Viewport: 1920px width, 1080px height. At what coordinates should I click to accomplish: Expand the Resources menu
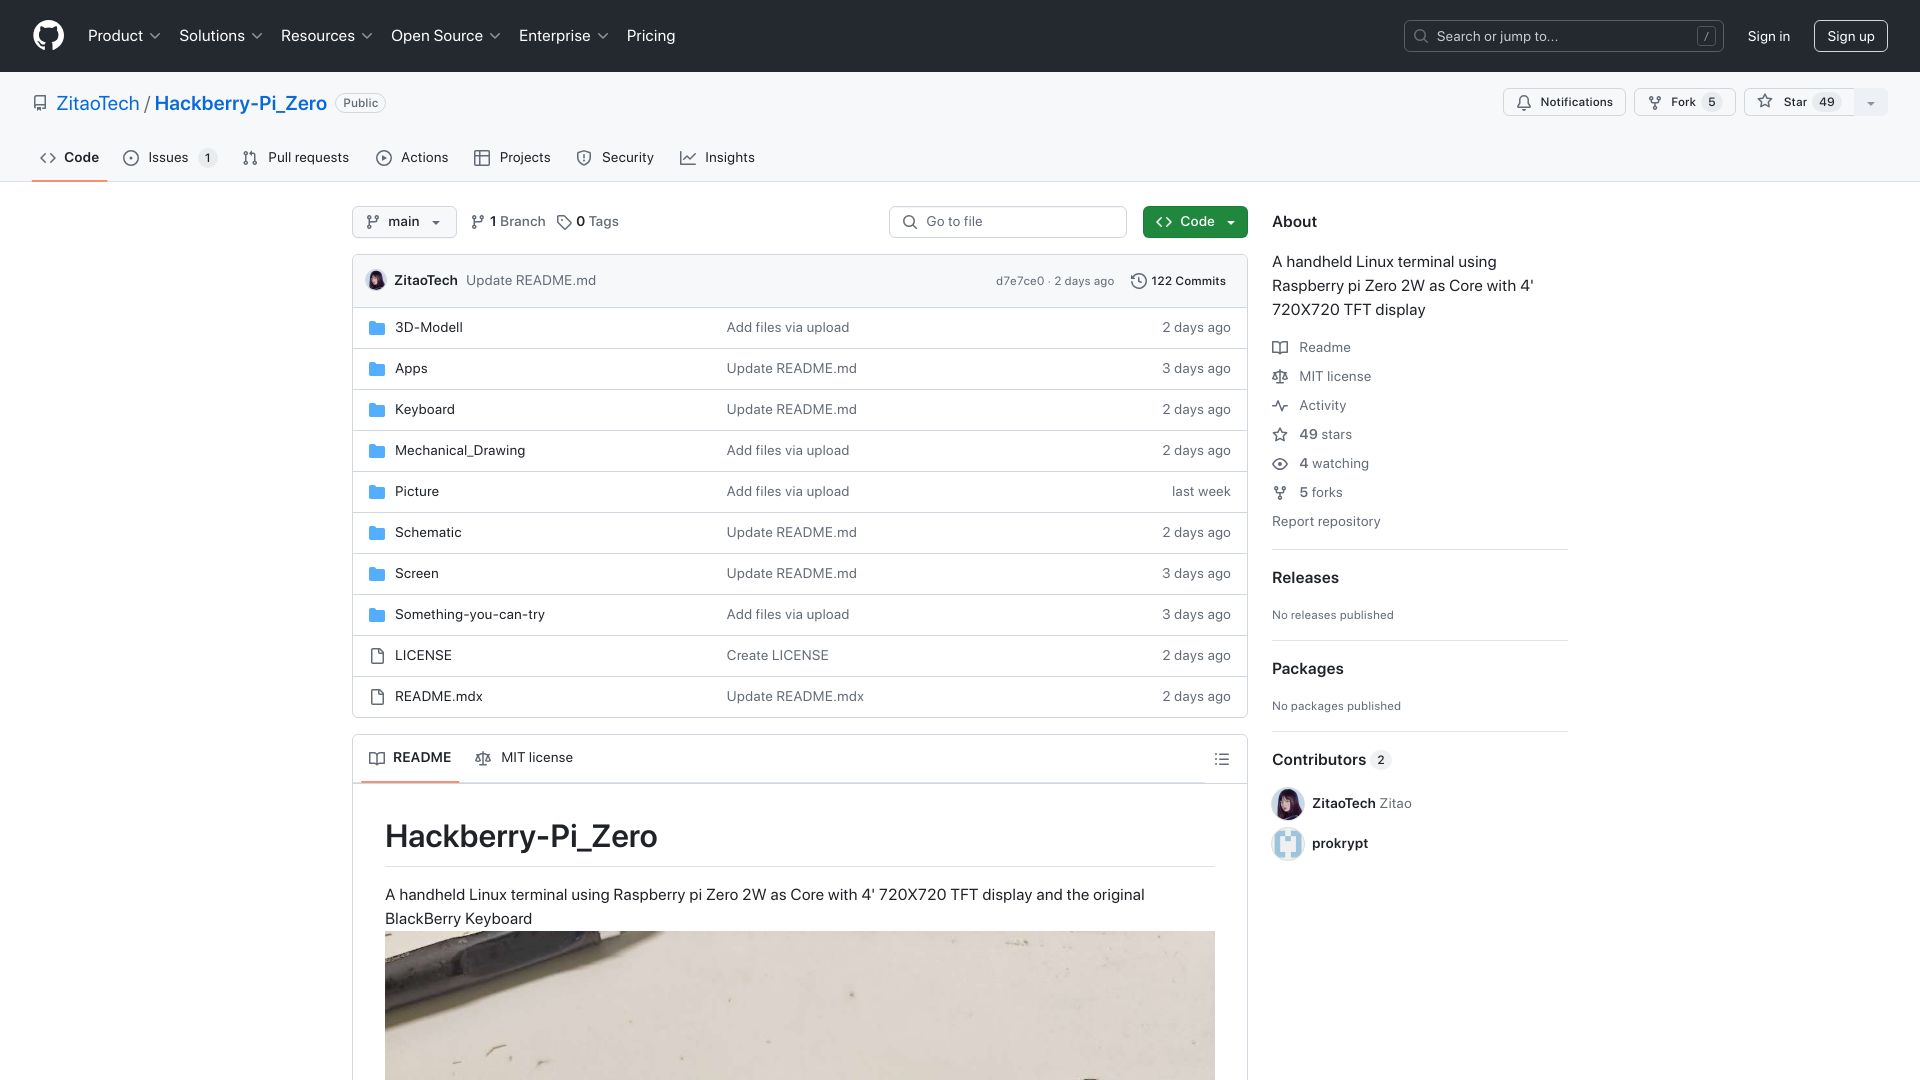click(x=327, y=36)
